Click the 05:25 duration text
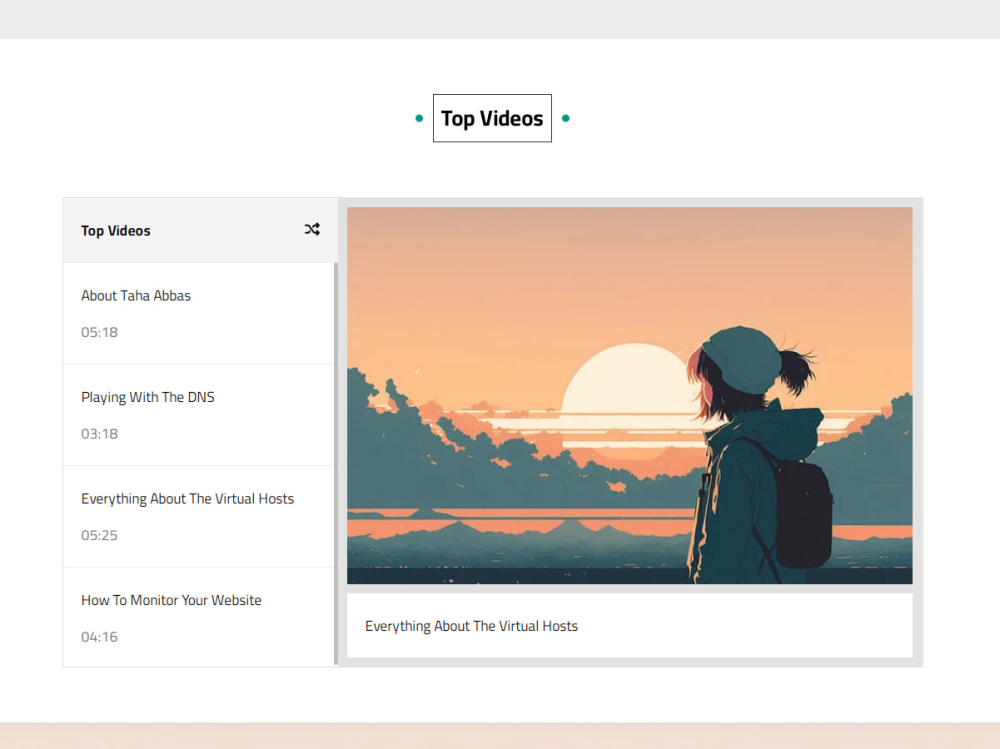Image resolution: width=1000 pixels, height=749 pixels. click(99, 535)
